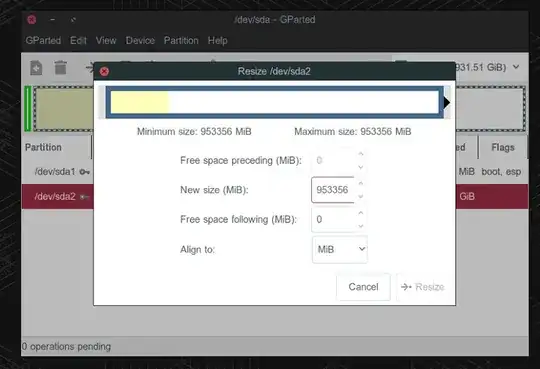Image resolution: width=540 pixels, height=369 pixels.
Task: Click the sda2 block in main disk map
Action: 64,109
